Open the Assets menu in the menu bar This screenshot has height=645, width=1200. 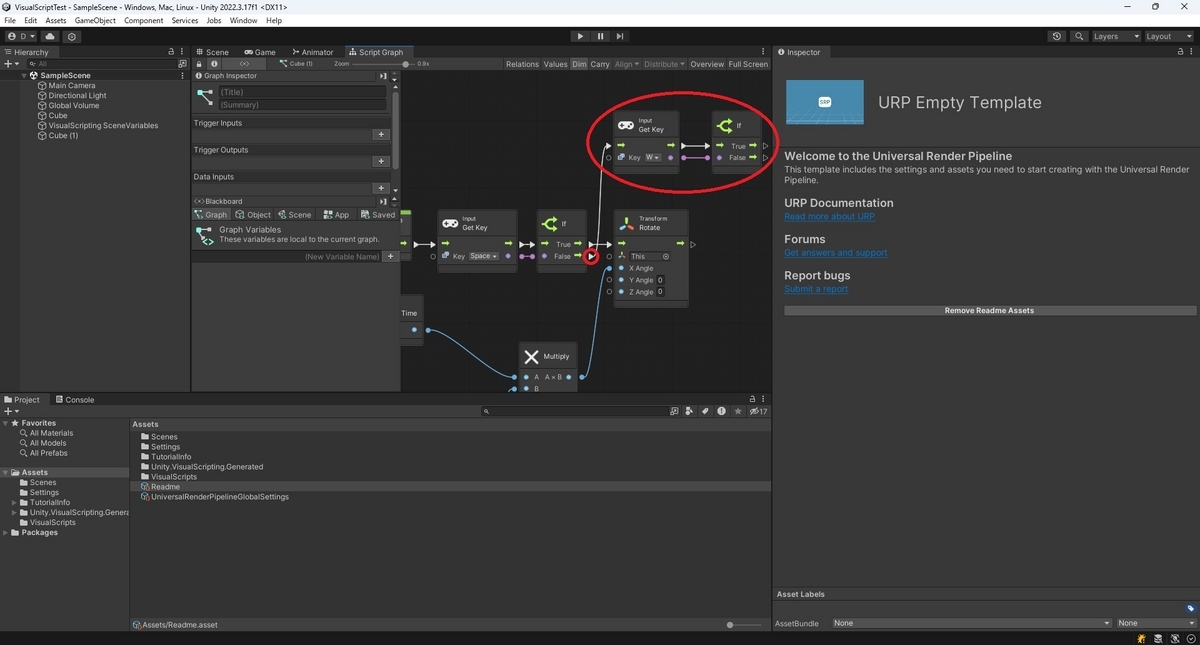coord(56,20)
